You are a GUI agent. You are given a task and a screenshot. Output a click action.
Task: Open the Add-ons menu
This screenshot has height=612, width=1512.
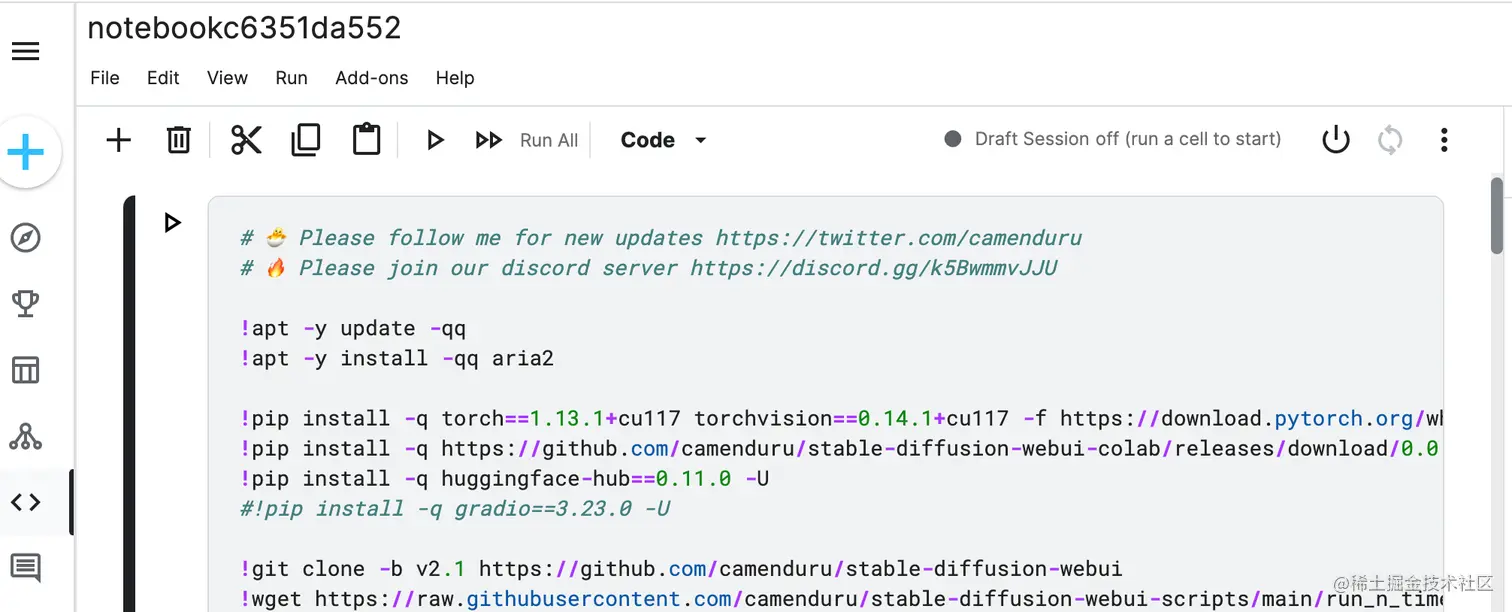click(x=372, y=78)
